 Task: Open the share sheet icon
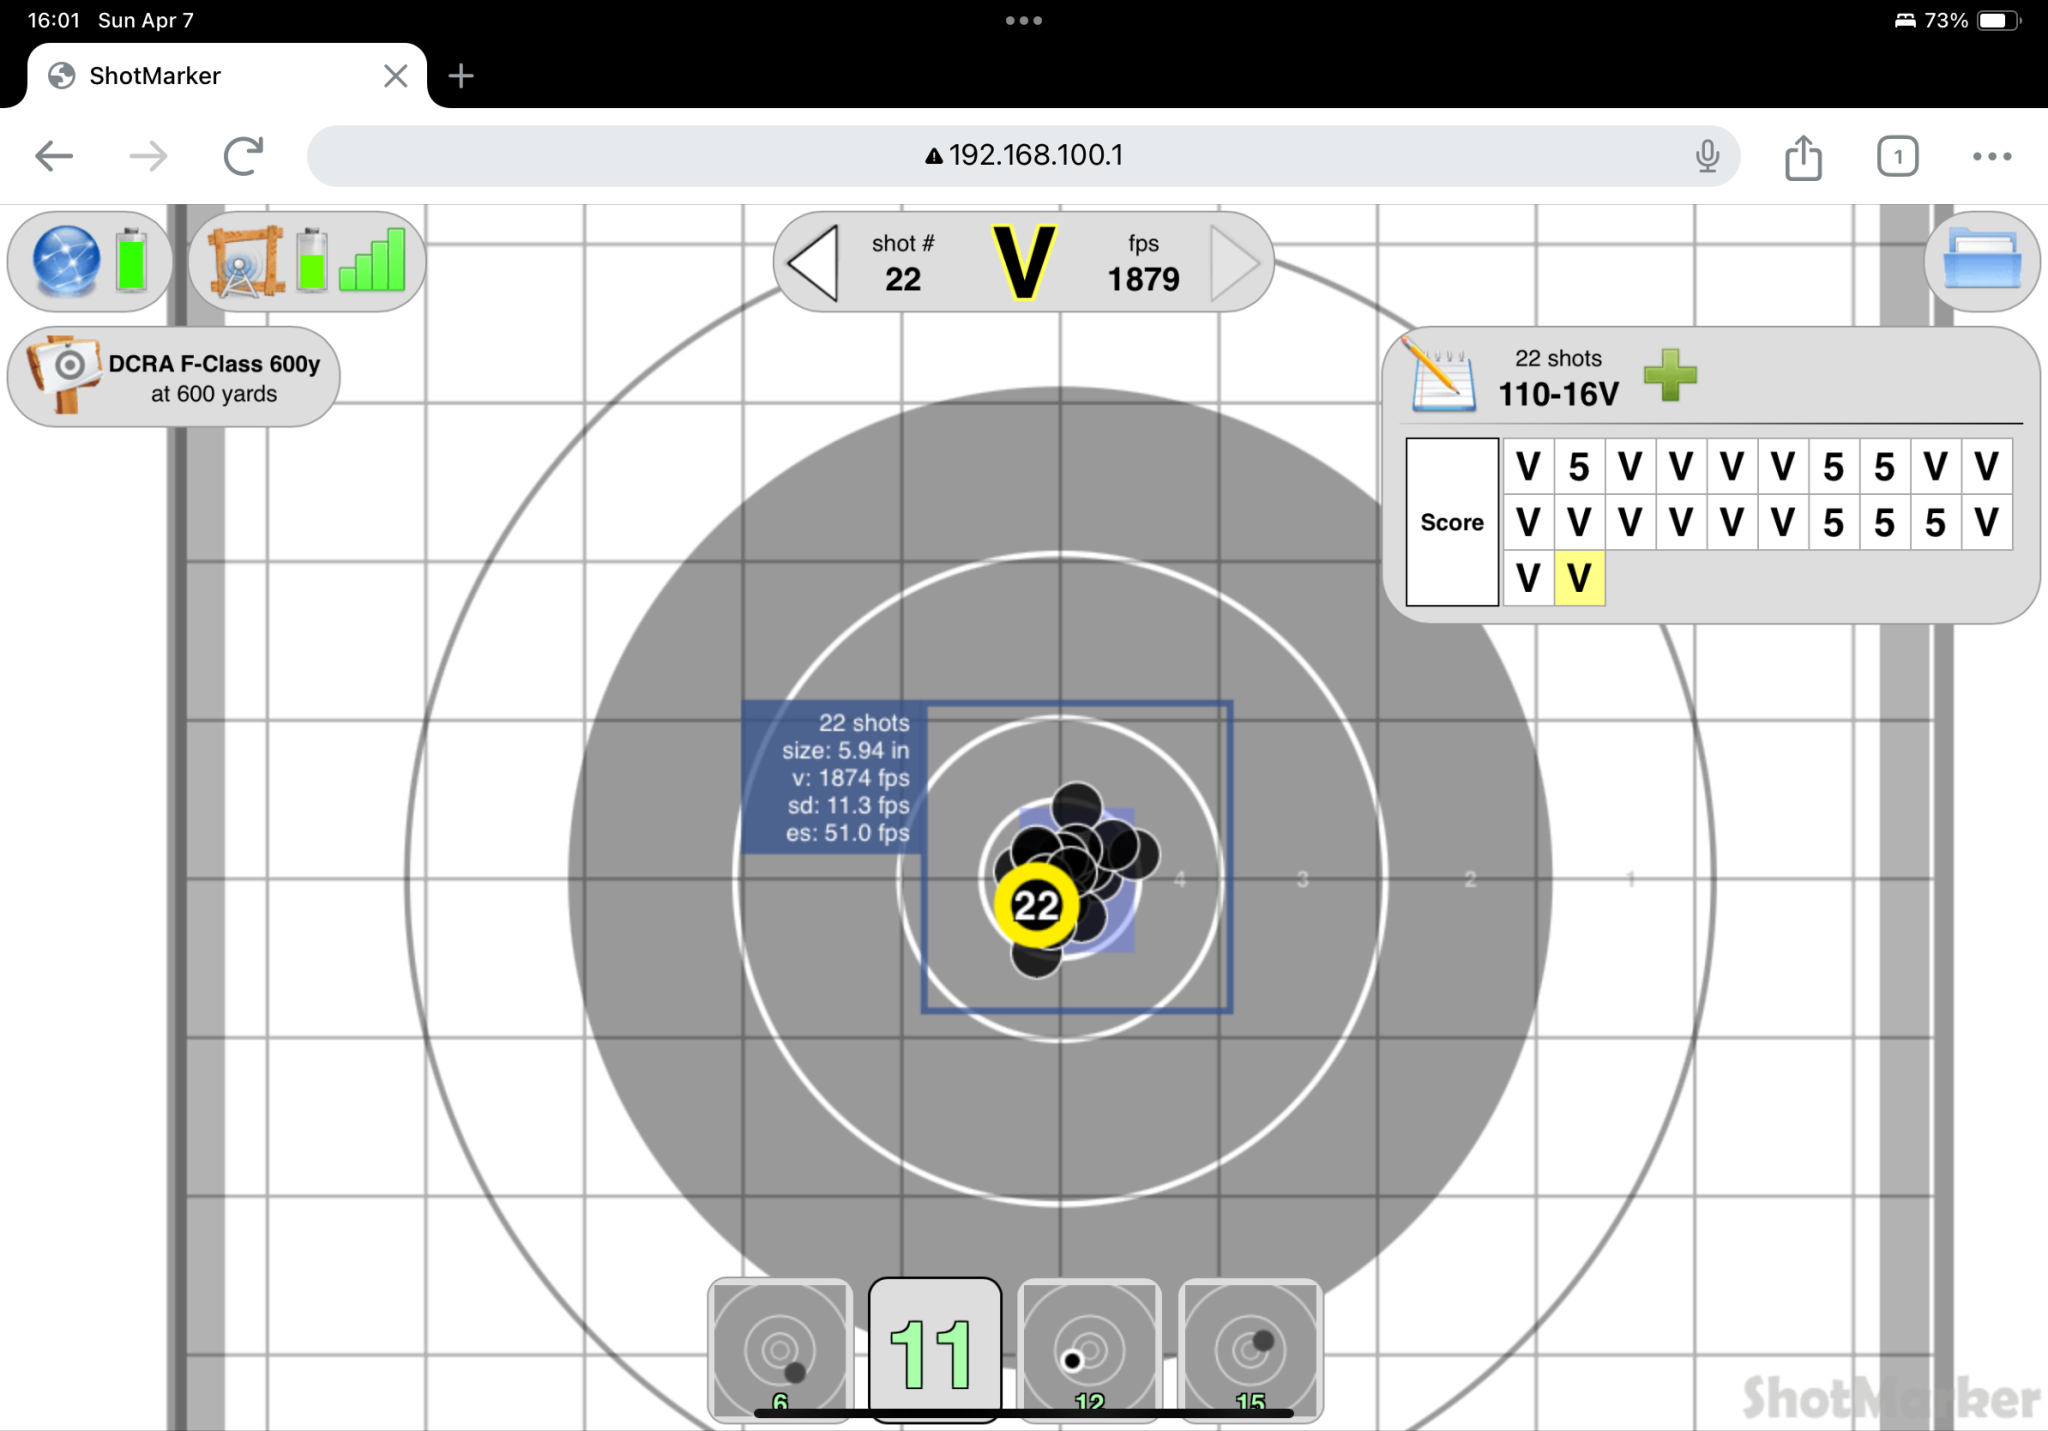pyautogui.click(x=1803, y=157)
